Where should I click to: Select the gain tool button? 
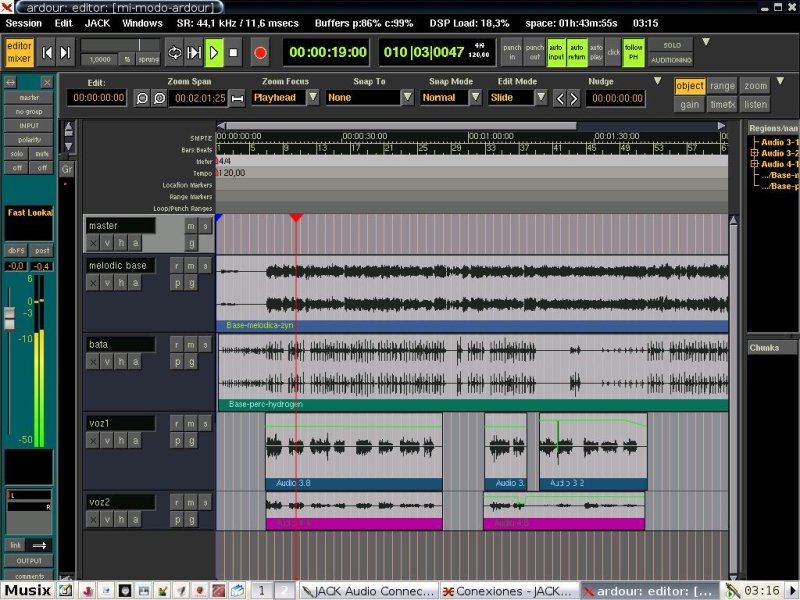(689, 105)
